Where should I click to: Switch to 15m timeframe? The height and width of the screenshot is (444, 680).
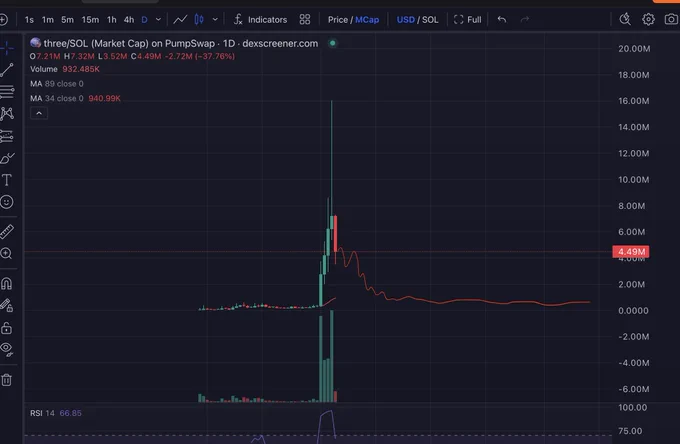pyautogui.click(x=90, y=20)
